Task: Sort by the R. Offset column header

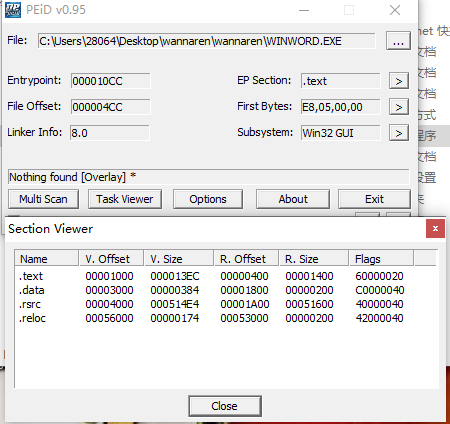Action: click(x=246, y=259)
